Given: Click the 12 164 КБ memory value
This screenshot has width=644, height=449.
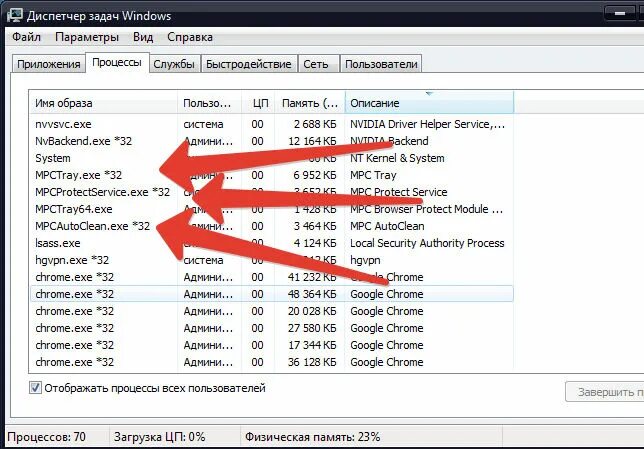Looking at the screenshot, I should (312, 141).
